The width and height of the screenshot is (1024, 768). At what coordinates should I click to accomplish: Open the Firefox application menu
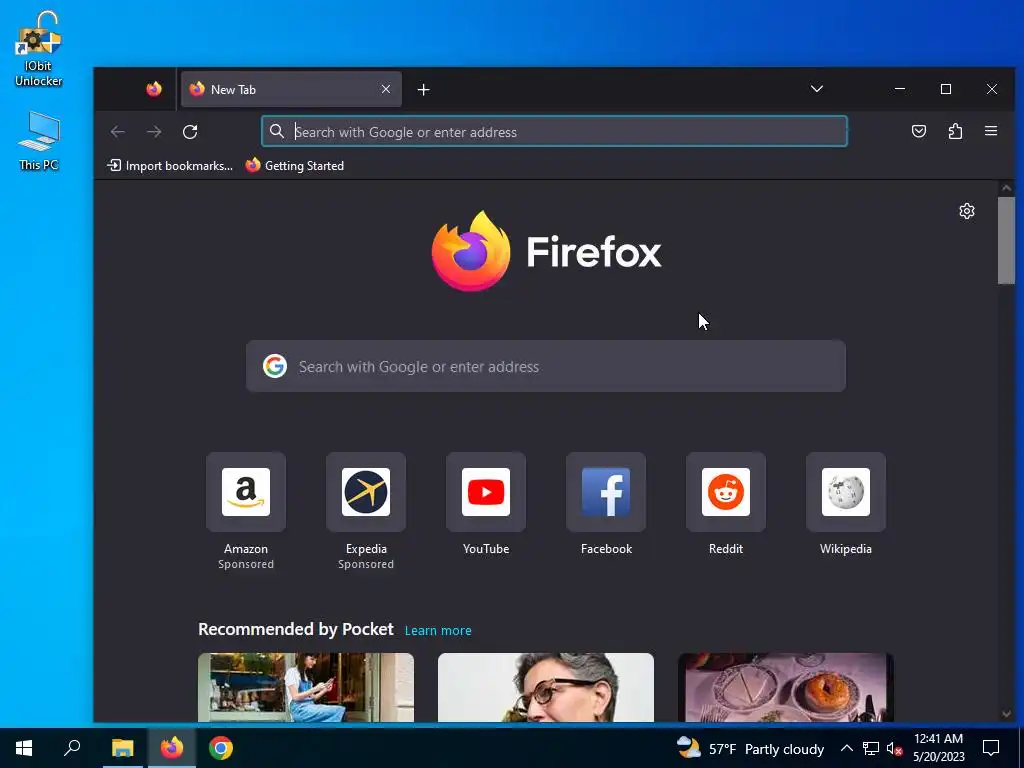point(991,131)
